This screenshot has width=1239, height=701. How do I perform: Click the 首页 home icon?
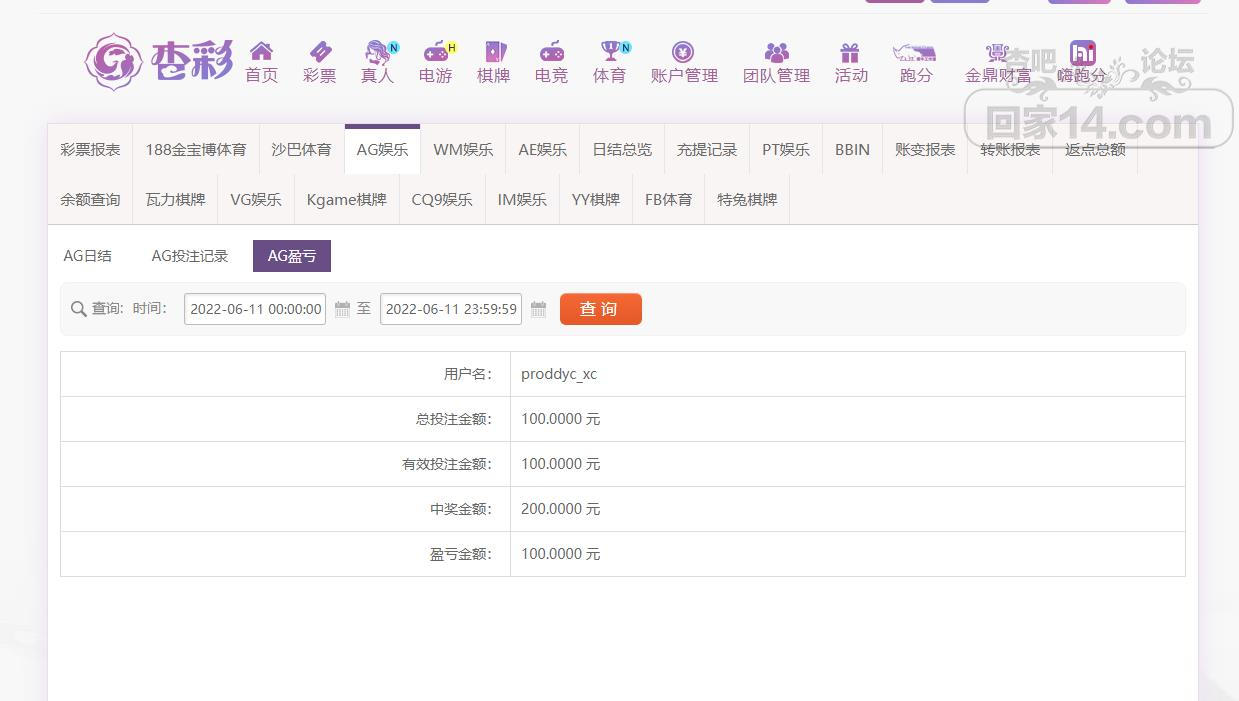pos(261,52)
